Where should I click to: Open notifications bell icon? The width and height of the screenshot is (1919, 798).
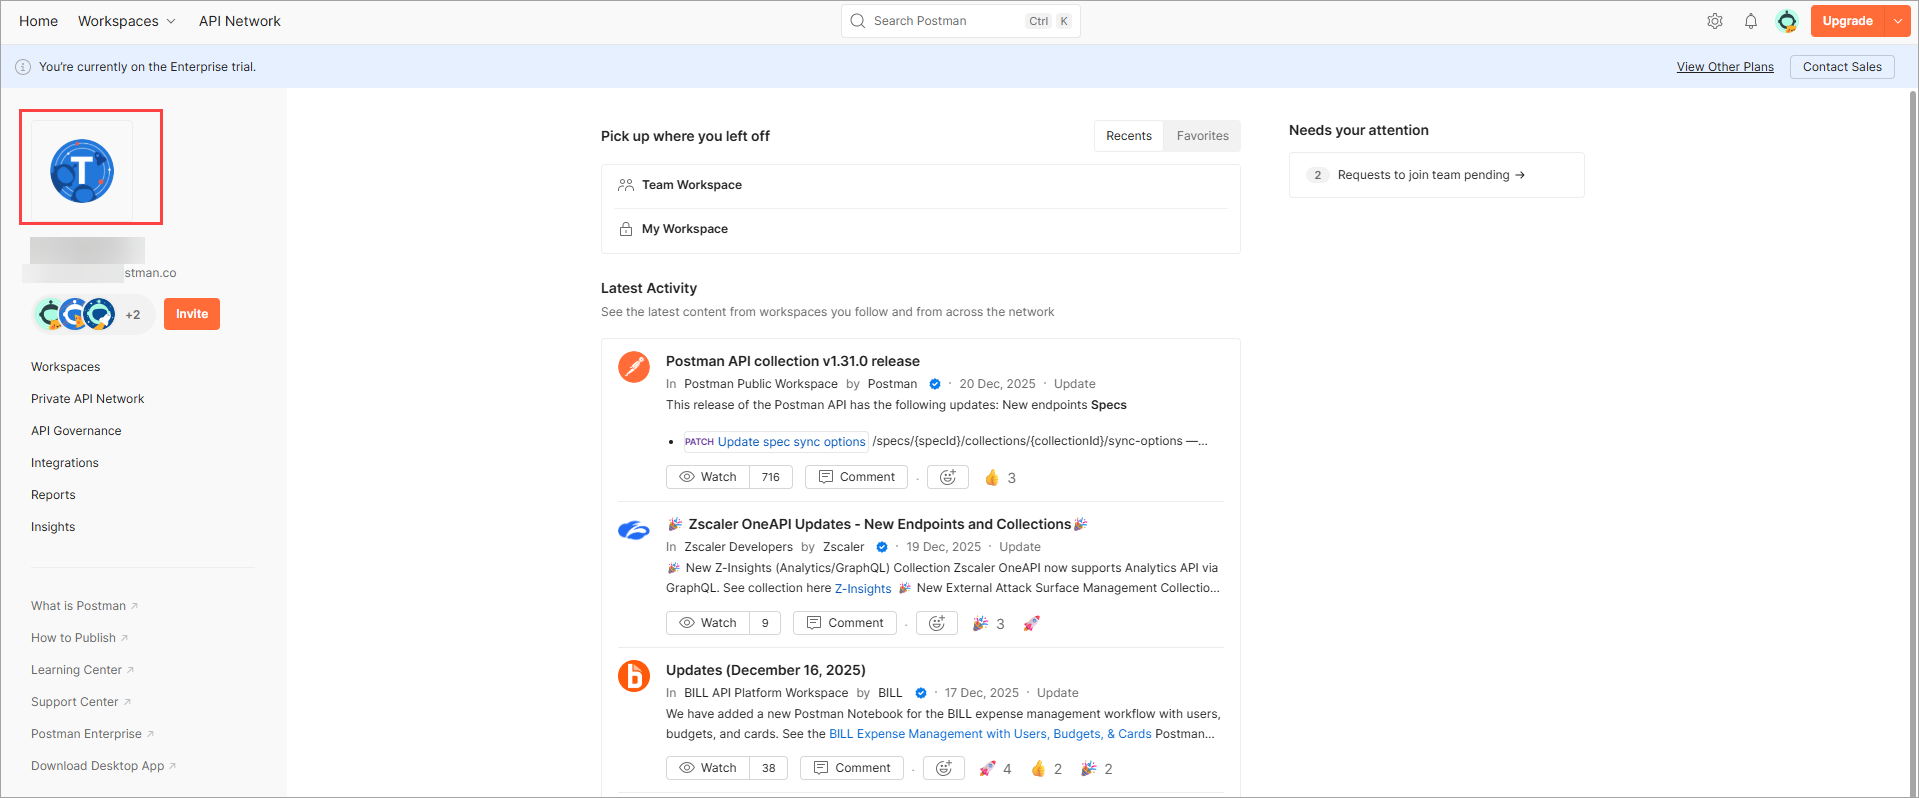pyautogui.click(x=1751, y=21)
